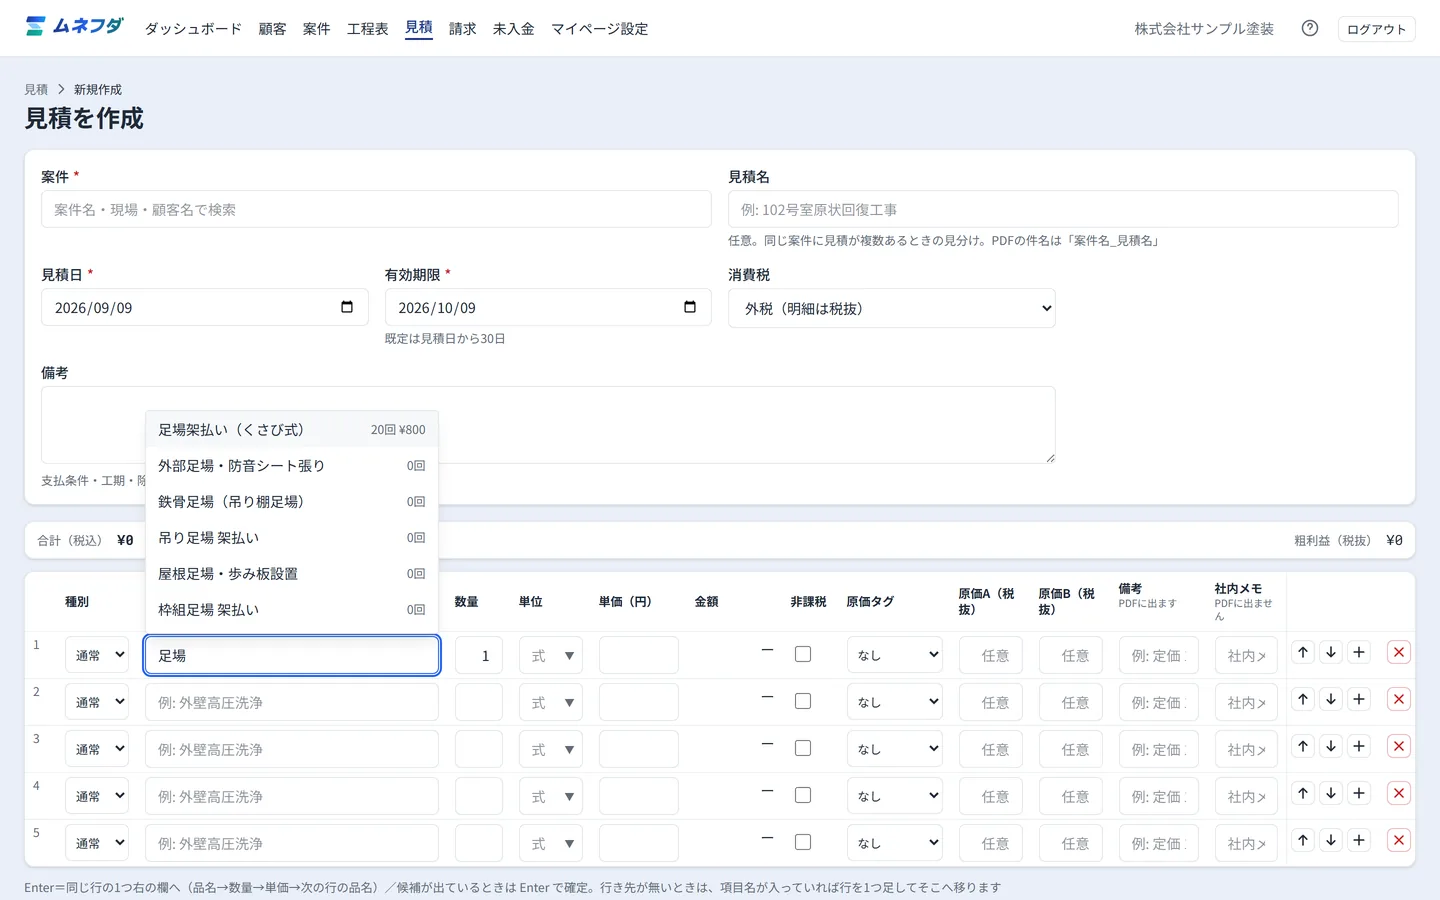The image size is (1440, 900).
Task: Tick the 非課税 checkbox in row 1
Action: tap(803, 654)
